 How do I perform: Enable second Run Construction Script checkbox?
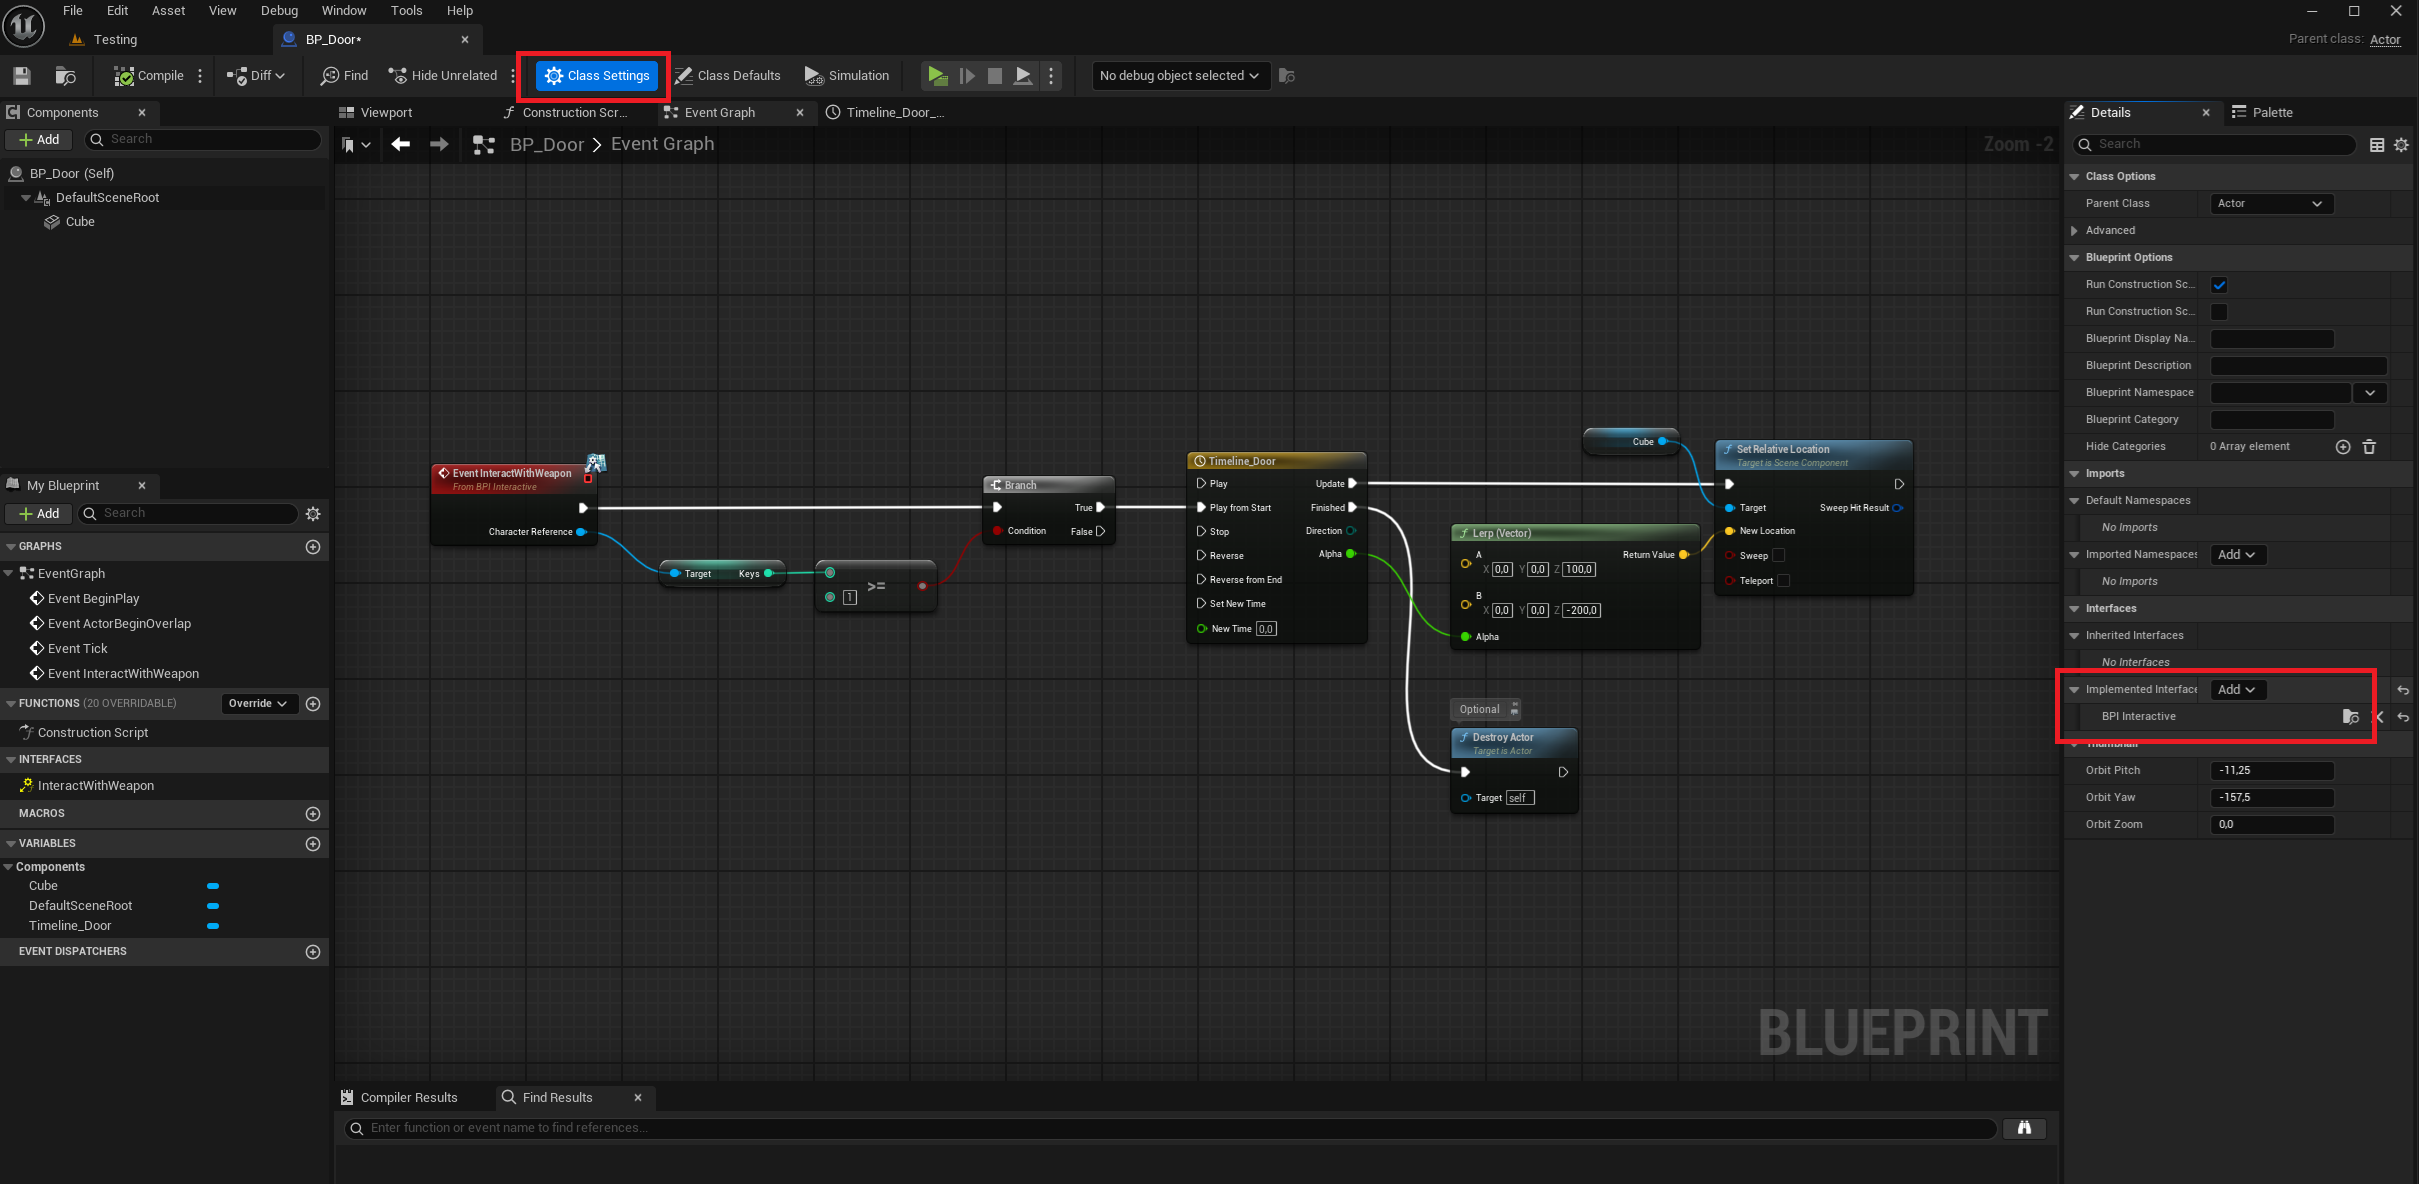[2219, 312]
